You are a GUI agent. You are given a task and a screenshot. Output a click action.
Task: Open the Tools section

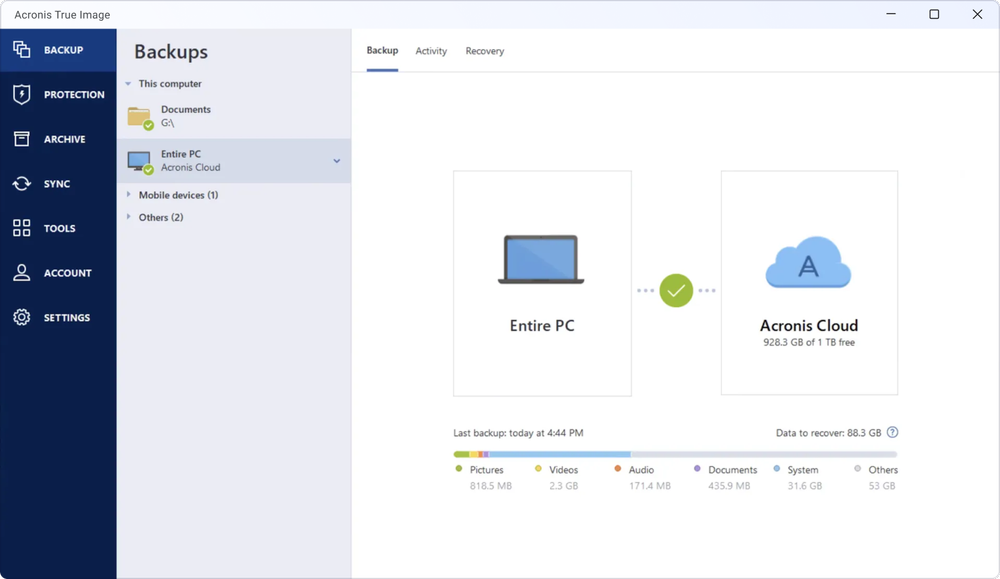click(20, 228)
